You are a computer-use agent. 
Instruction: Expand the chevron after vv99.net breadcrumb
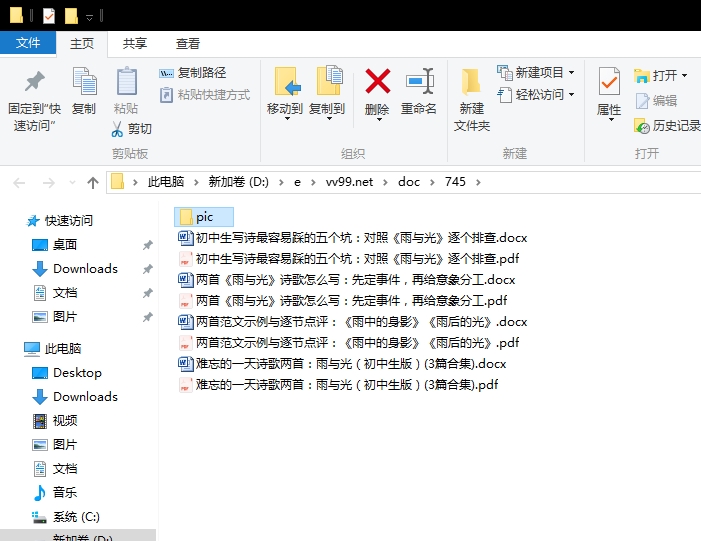tap(385, 182)
